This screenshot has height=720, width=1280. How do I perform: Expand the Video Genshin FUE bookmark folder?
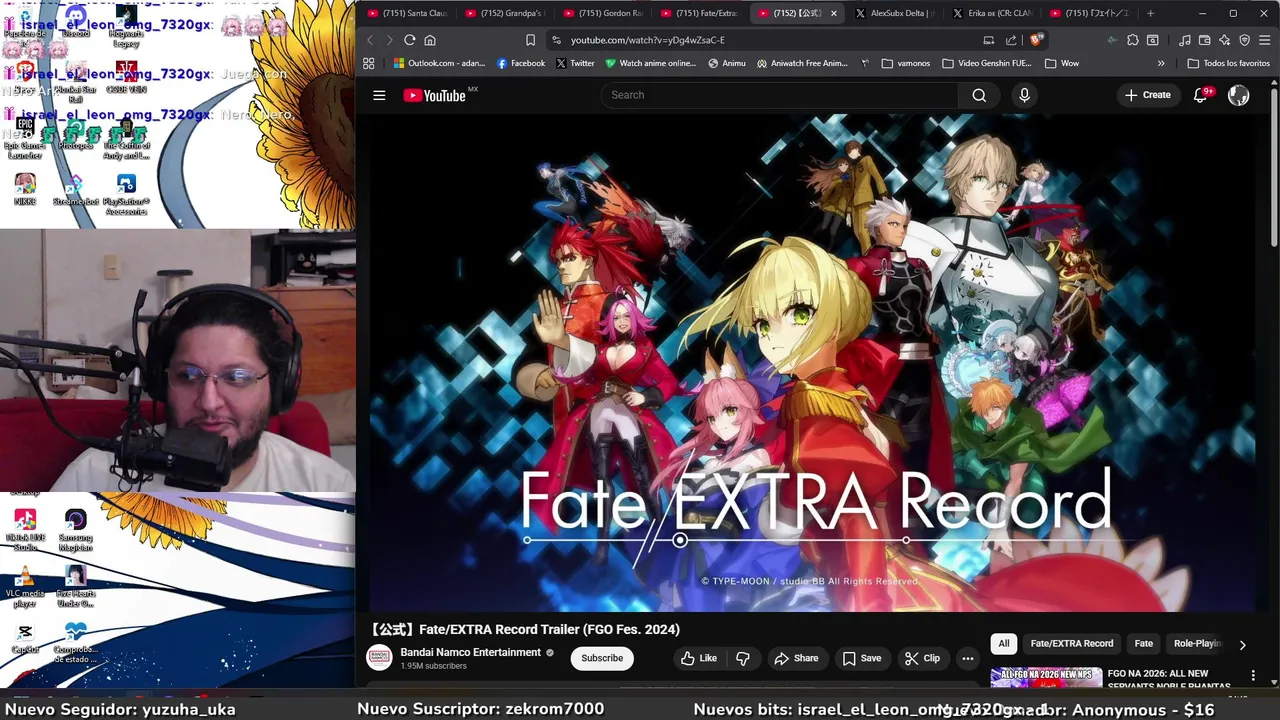[x=987, y=63]
